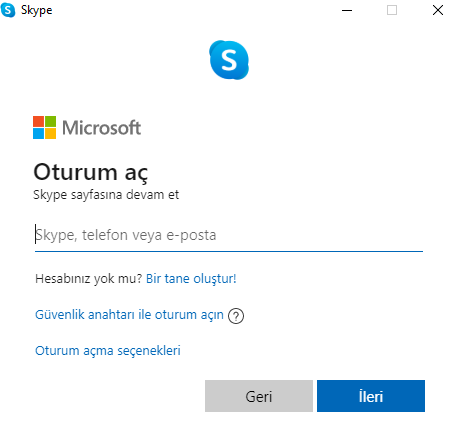
Task: Click the 'Skype' window title text
Action: click(37, 10)
